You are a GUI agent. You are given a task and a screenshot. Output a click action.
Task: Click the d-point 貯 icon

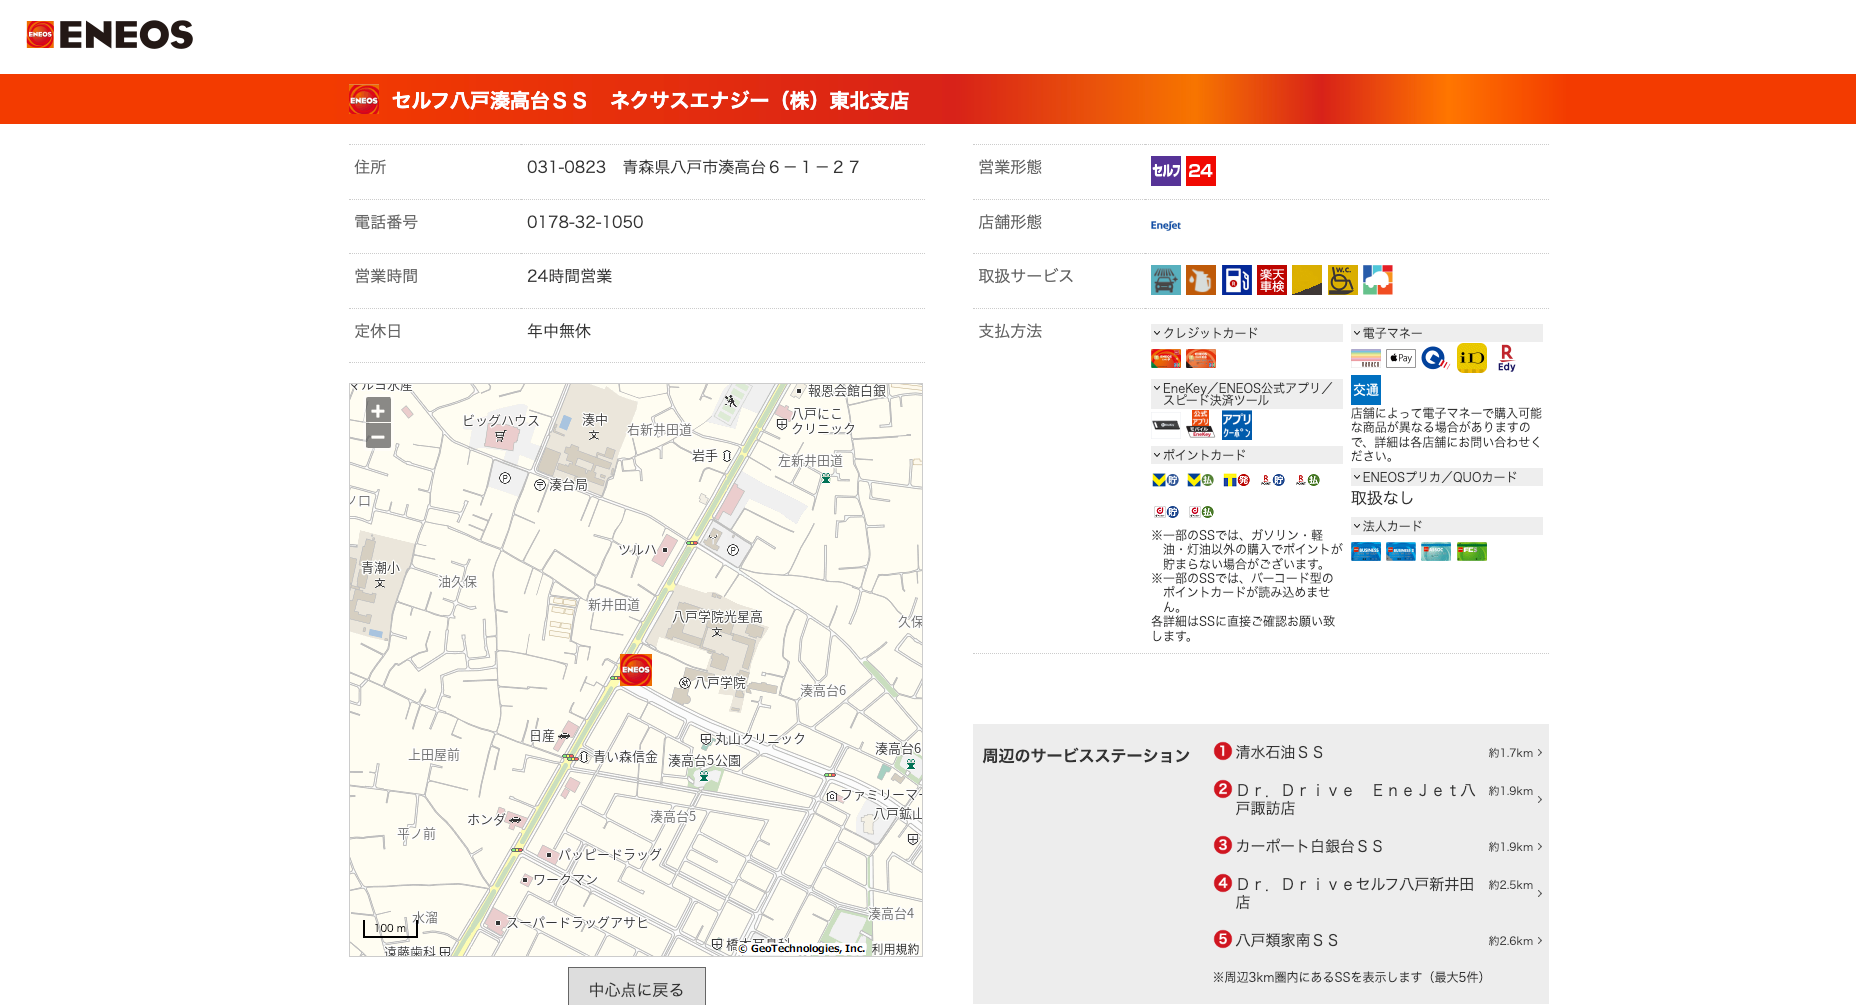pos(1166,512)
